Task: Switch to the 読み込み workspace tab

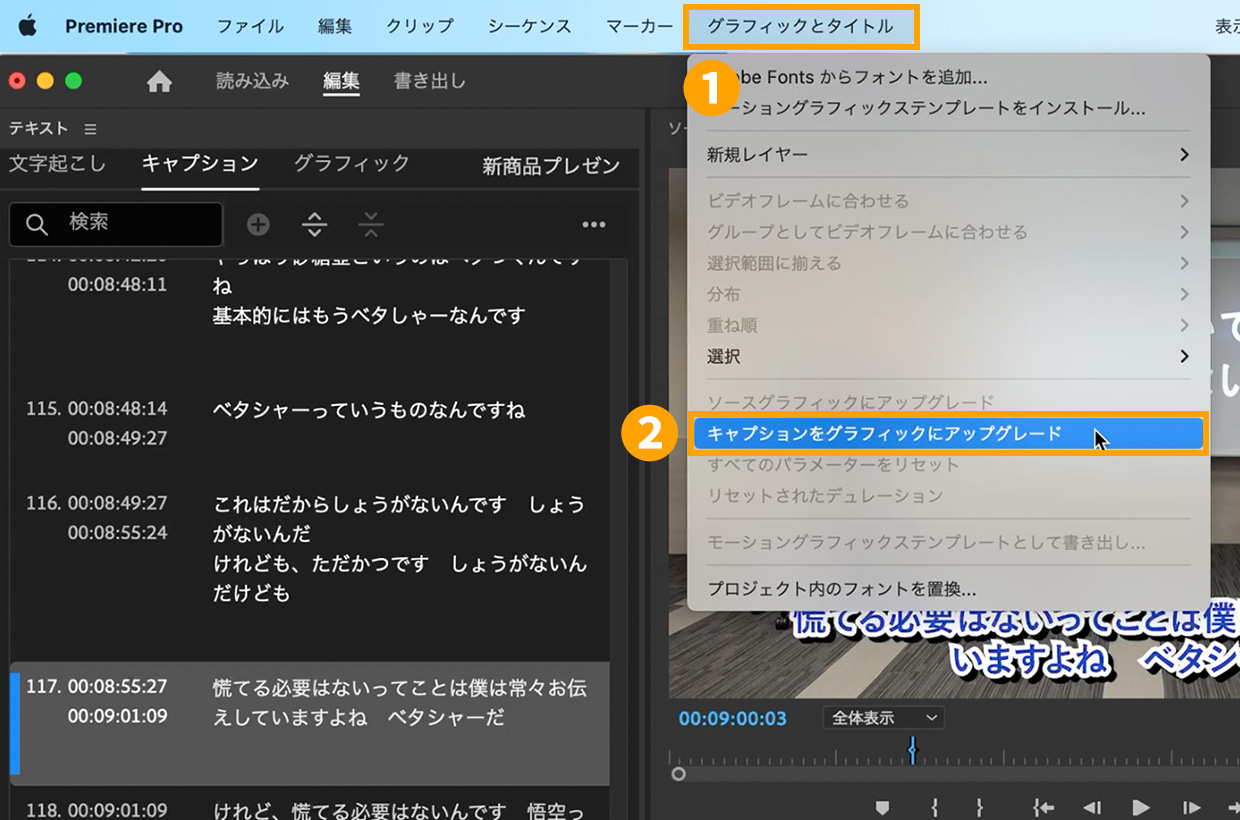Action: [x=252, y=81]
